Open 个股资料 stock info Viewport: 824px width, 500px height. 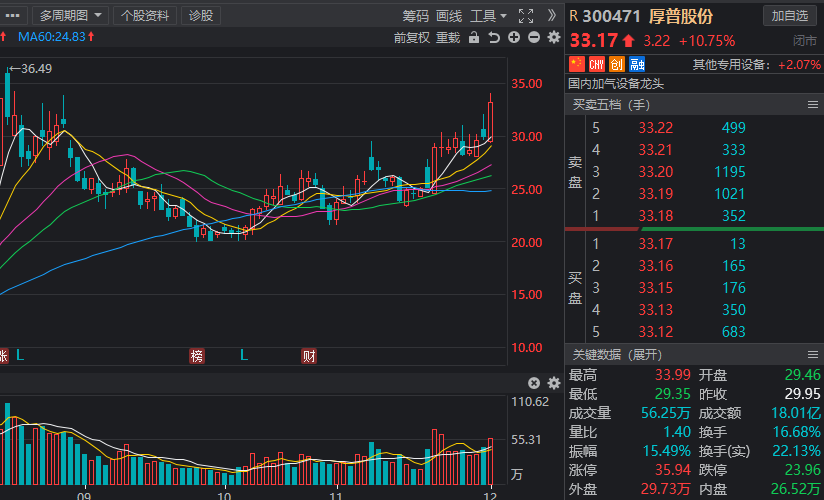[x=145, y=15]
